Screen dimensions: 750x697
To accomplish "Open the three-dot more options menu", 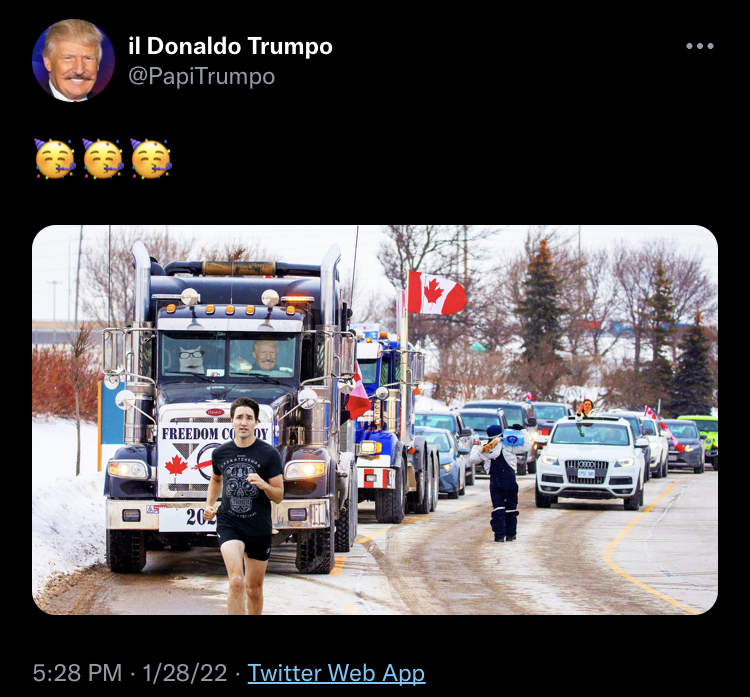I will [700, 46].
